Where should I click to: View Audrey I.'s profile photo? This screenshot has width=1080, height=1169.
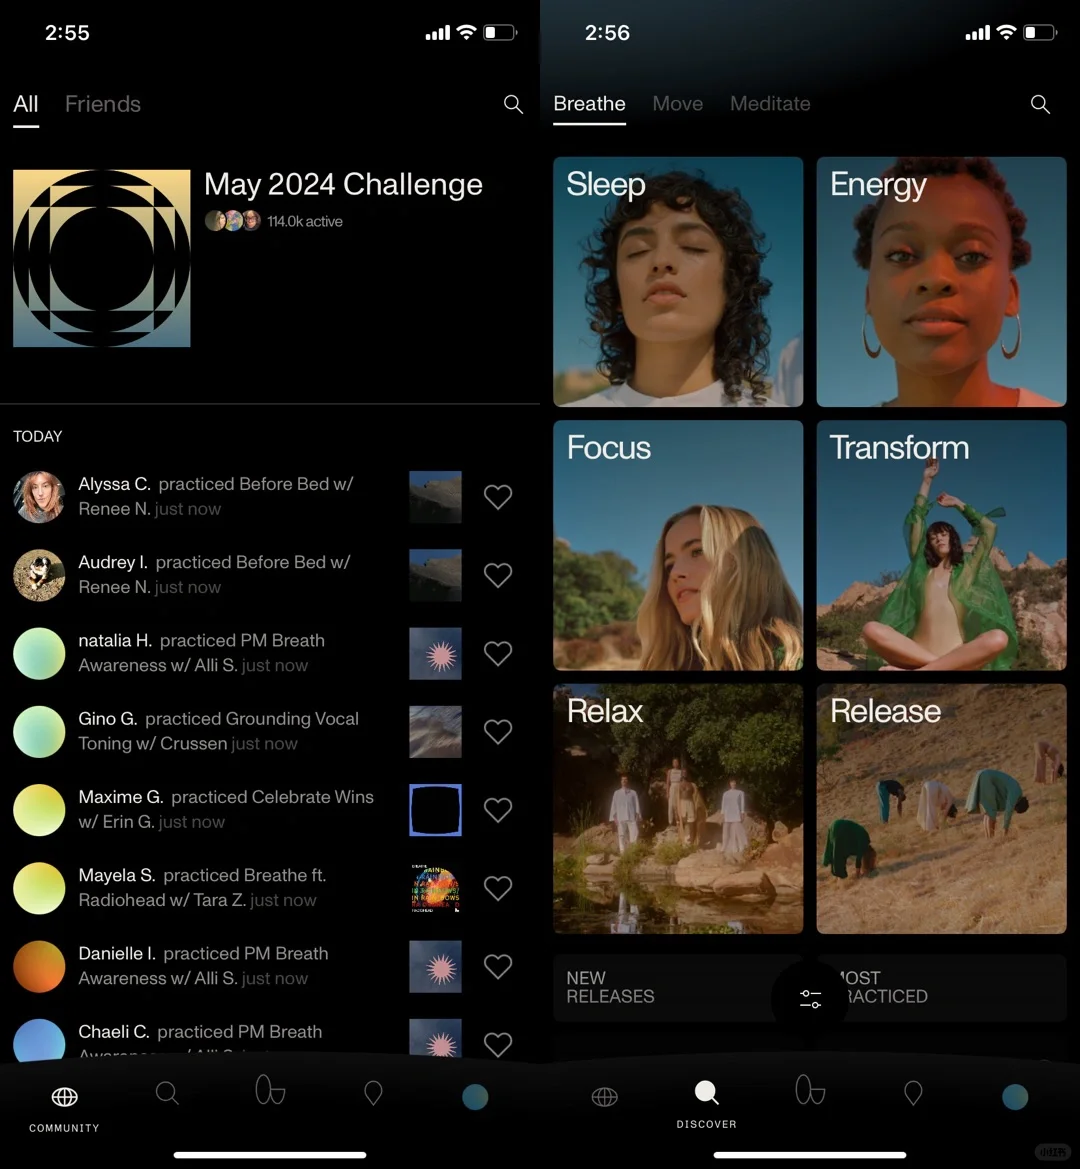pyautogui.click(x=40, y=575)
